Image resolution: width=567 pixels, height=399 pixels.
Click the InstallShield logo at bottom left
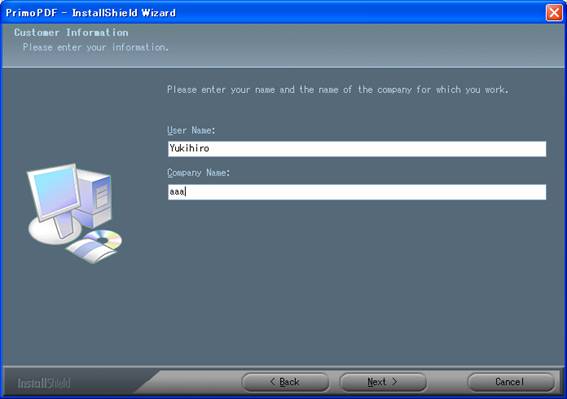44,383
